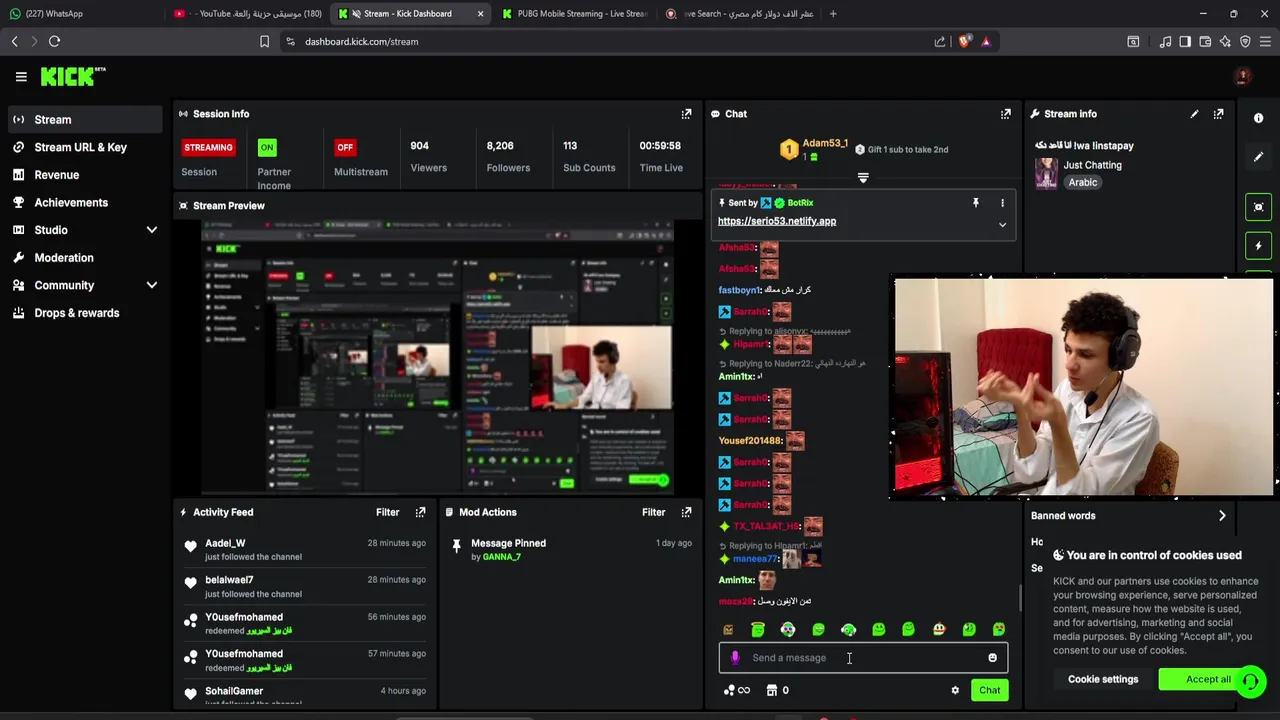Click the info icon in right toolbar

(1259, 118)
